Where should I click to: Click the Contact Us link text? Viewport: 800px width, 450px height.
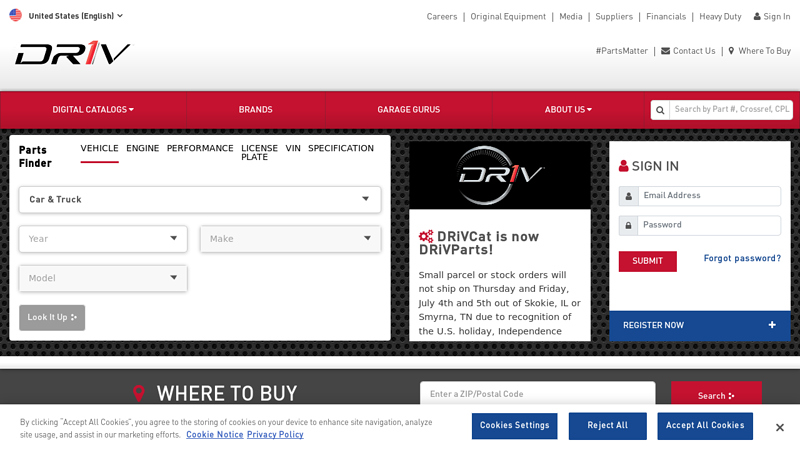(694, 51)
